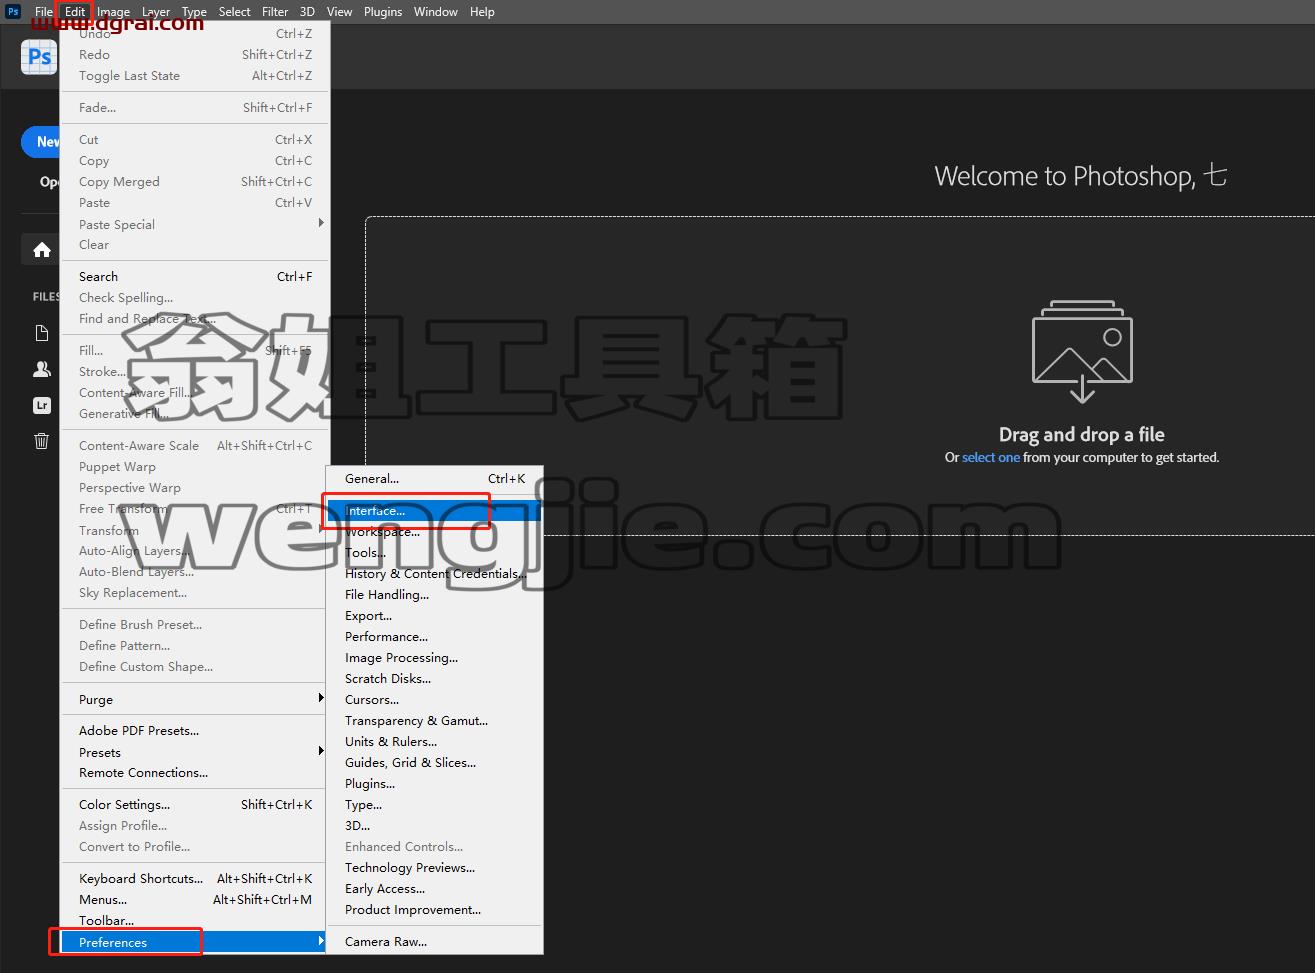Open the Shared with you people icon
Image resolution: width=1315 pixels, height=973 pixels.
[41, 369]
